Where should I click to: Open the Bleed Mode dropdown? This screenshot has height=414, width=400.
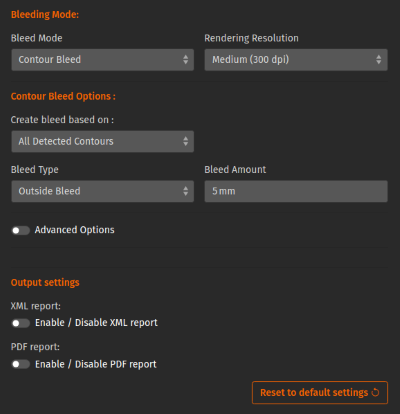point(103,60)
